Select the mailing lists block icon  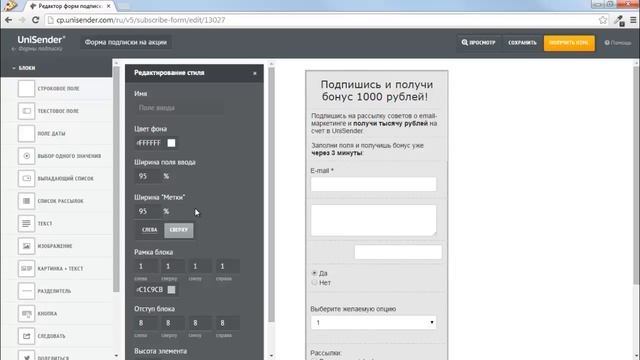[x=26, y=201]
